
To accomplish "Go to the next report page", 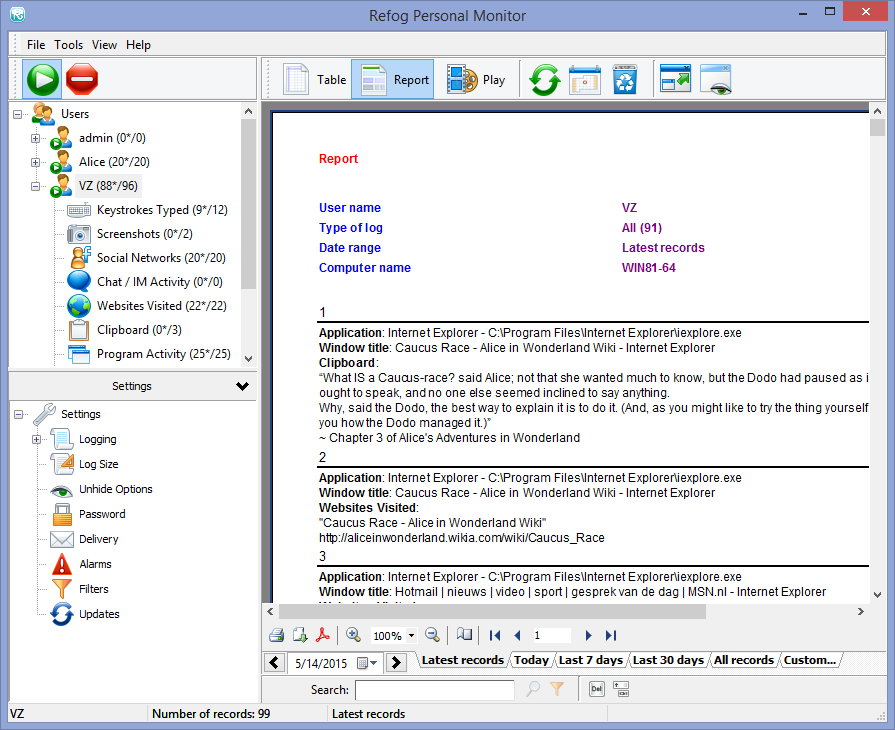I will pos(588,635).
